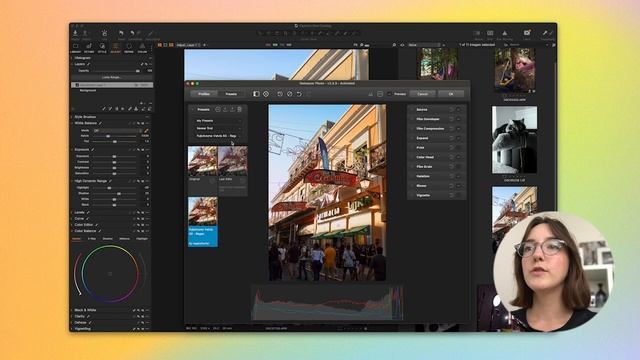This screenshot has width=640, height=360.
Task: Switch to the Profiles tab in Dehancer
Action: tap(204, 94)
